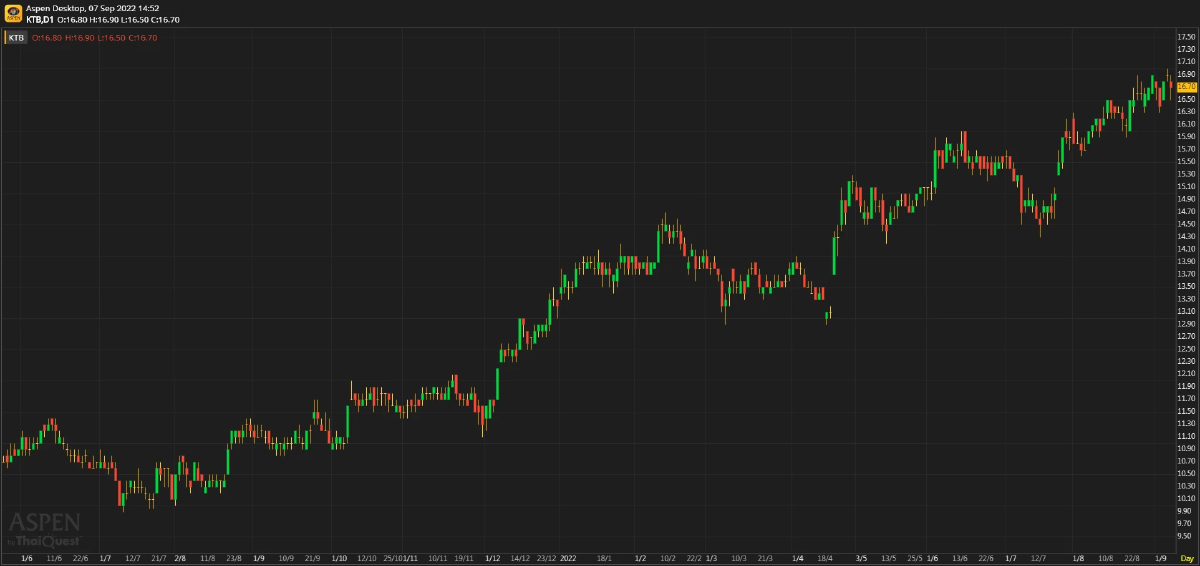The image size is (1200, 566).
Task: Click the 3/5 date on time axis
Action: click(862, 557)
